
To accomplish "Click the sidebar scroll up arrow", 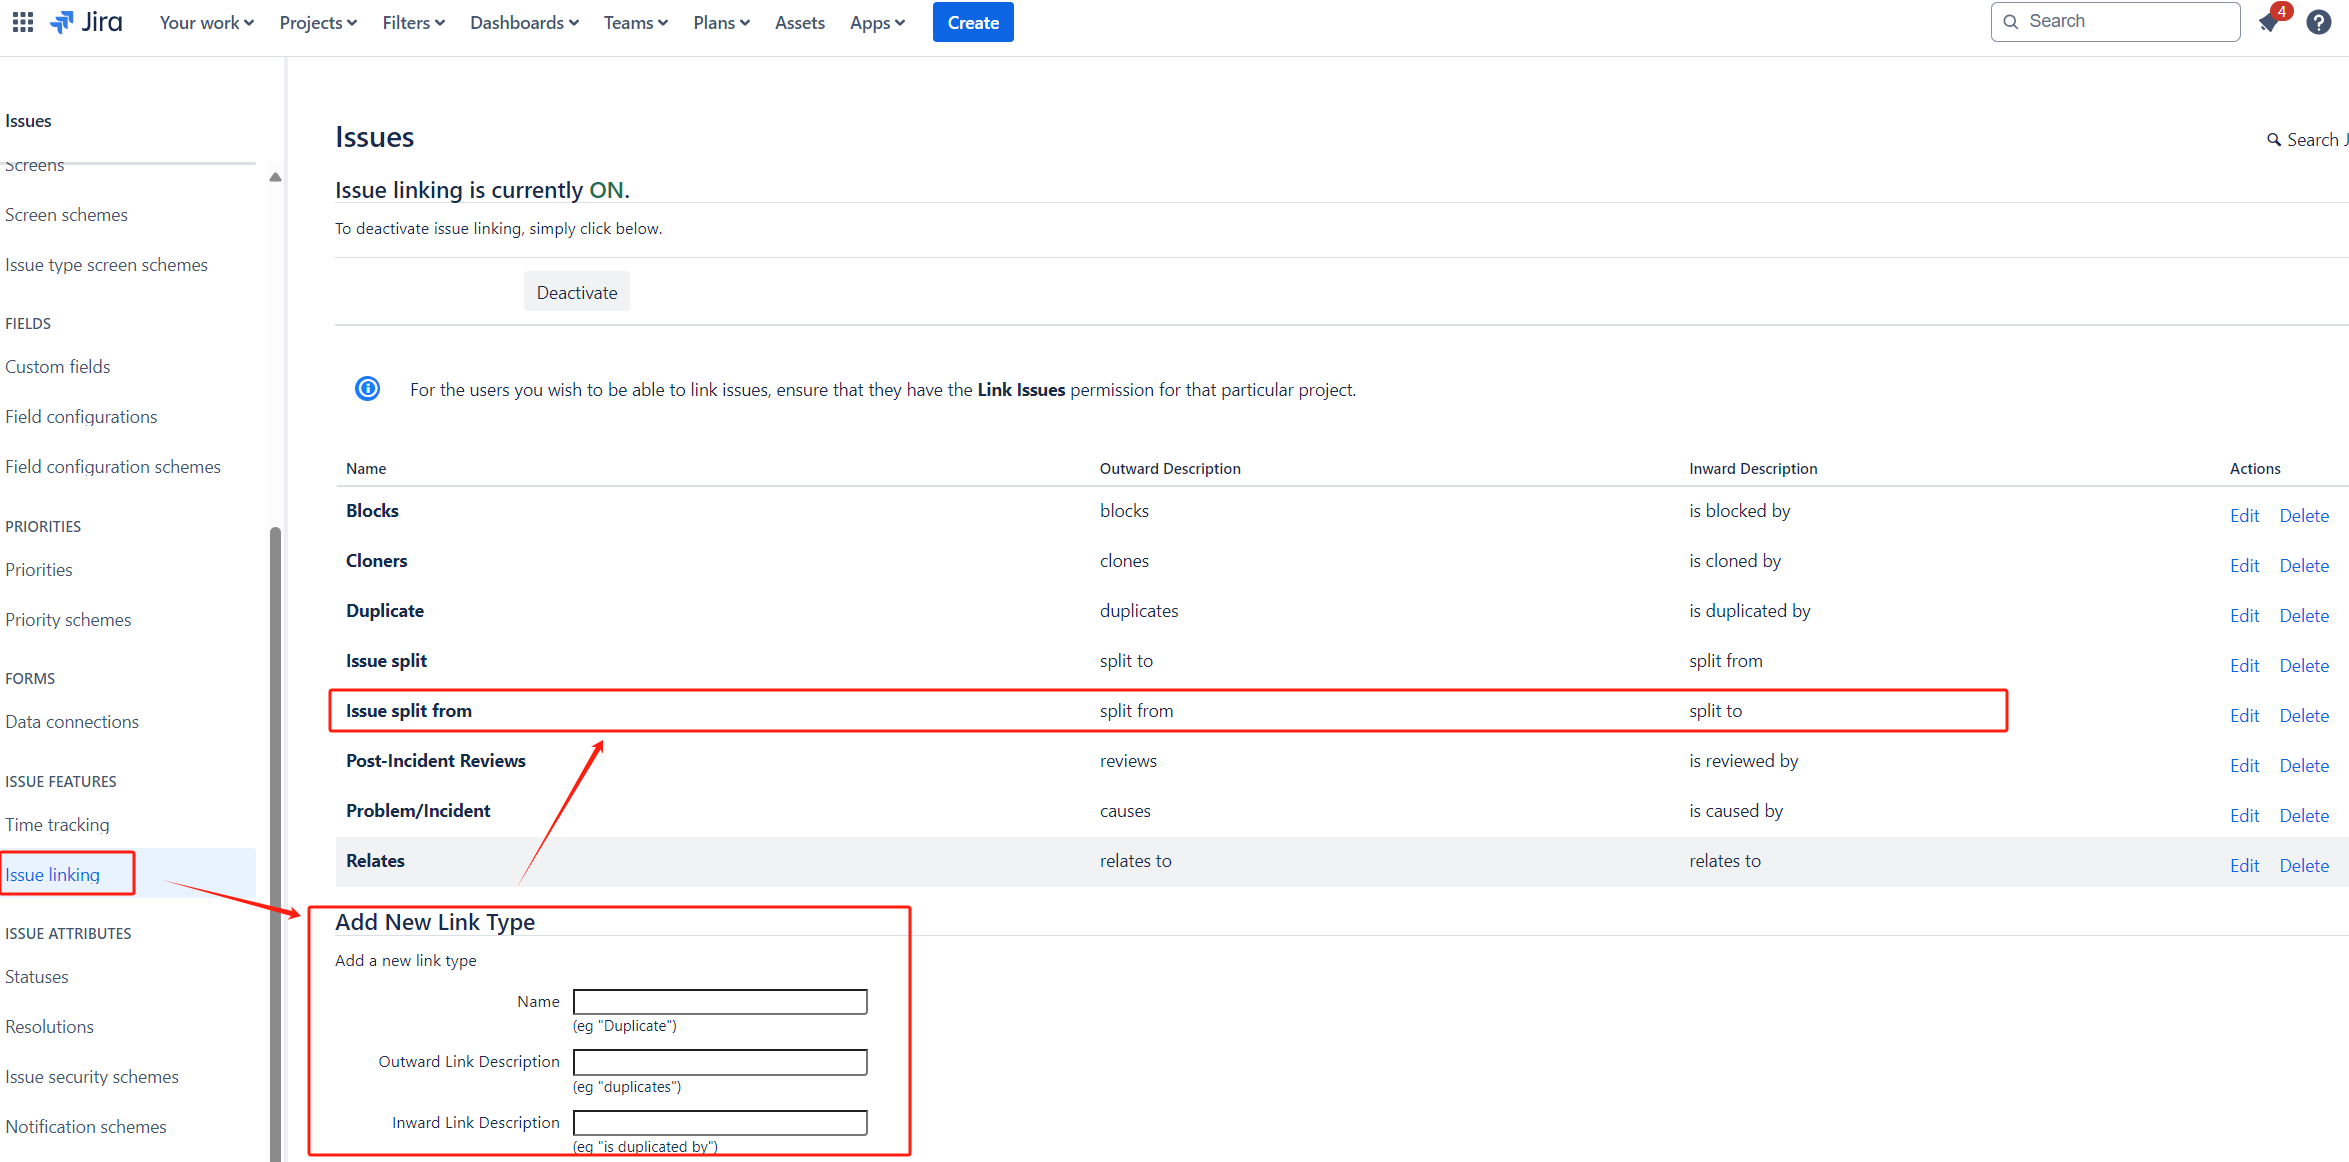I will (275, 177).
